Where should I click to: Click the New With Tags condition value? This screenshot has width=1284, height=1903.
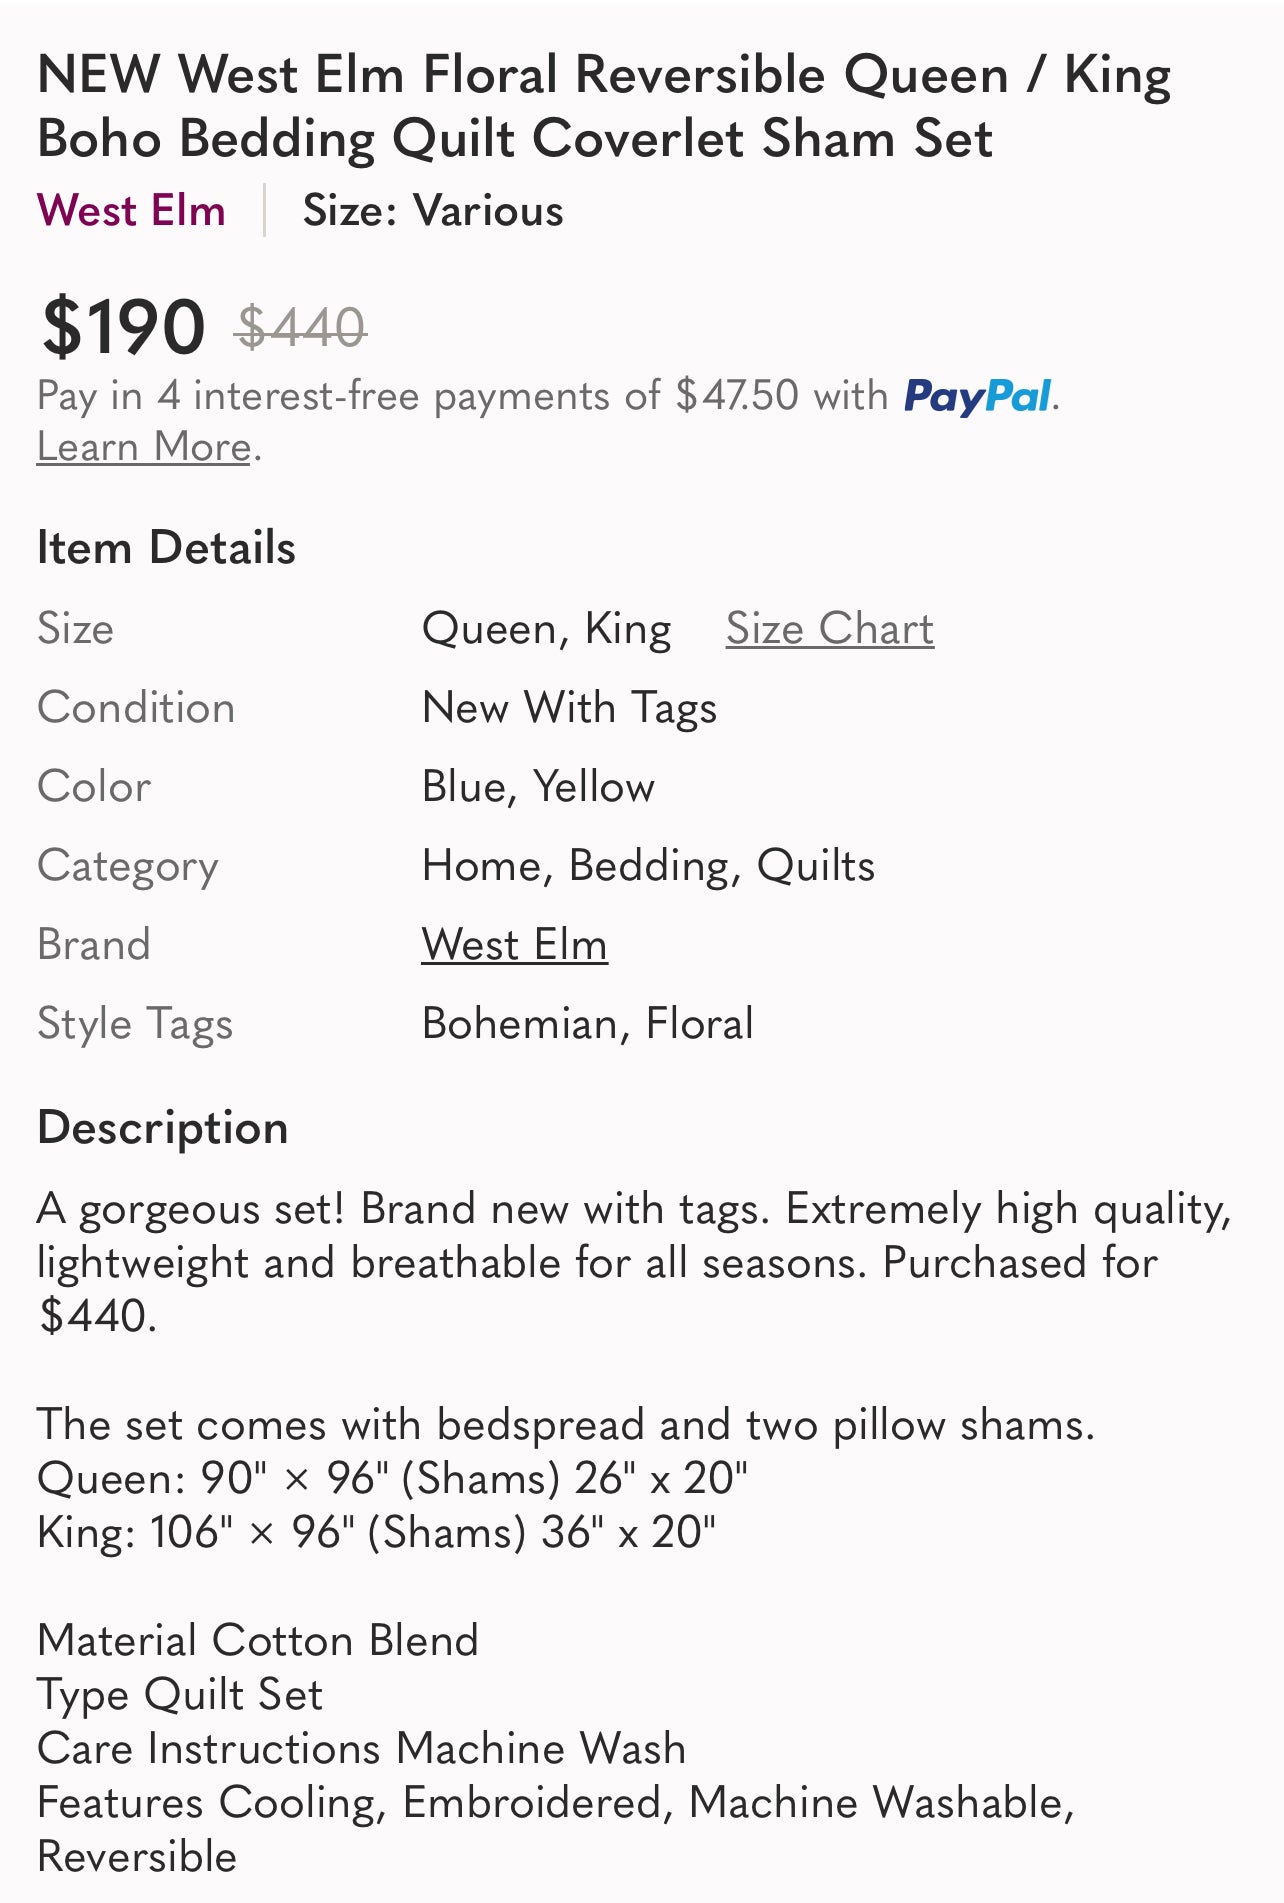pos(569,708)
